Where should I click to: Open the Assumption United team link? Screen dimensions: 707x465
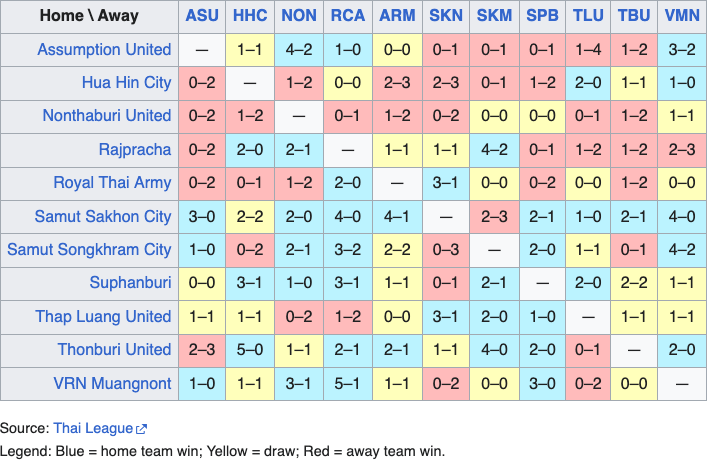(104, 49)
